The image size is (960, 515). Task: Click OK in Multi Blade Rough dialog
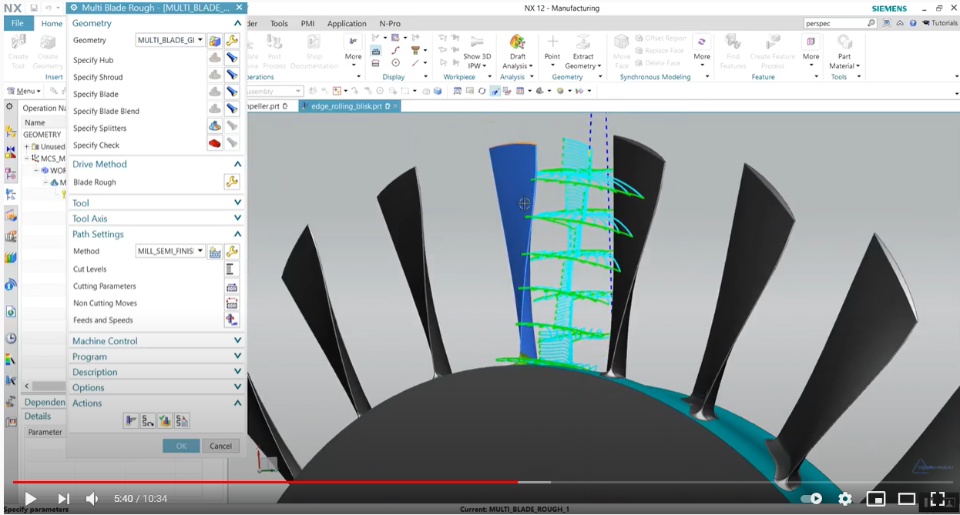[x=181, y=446]
